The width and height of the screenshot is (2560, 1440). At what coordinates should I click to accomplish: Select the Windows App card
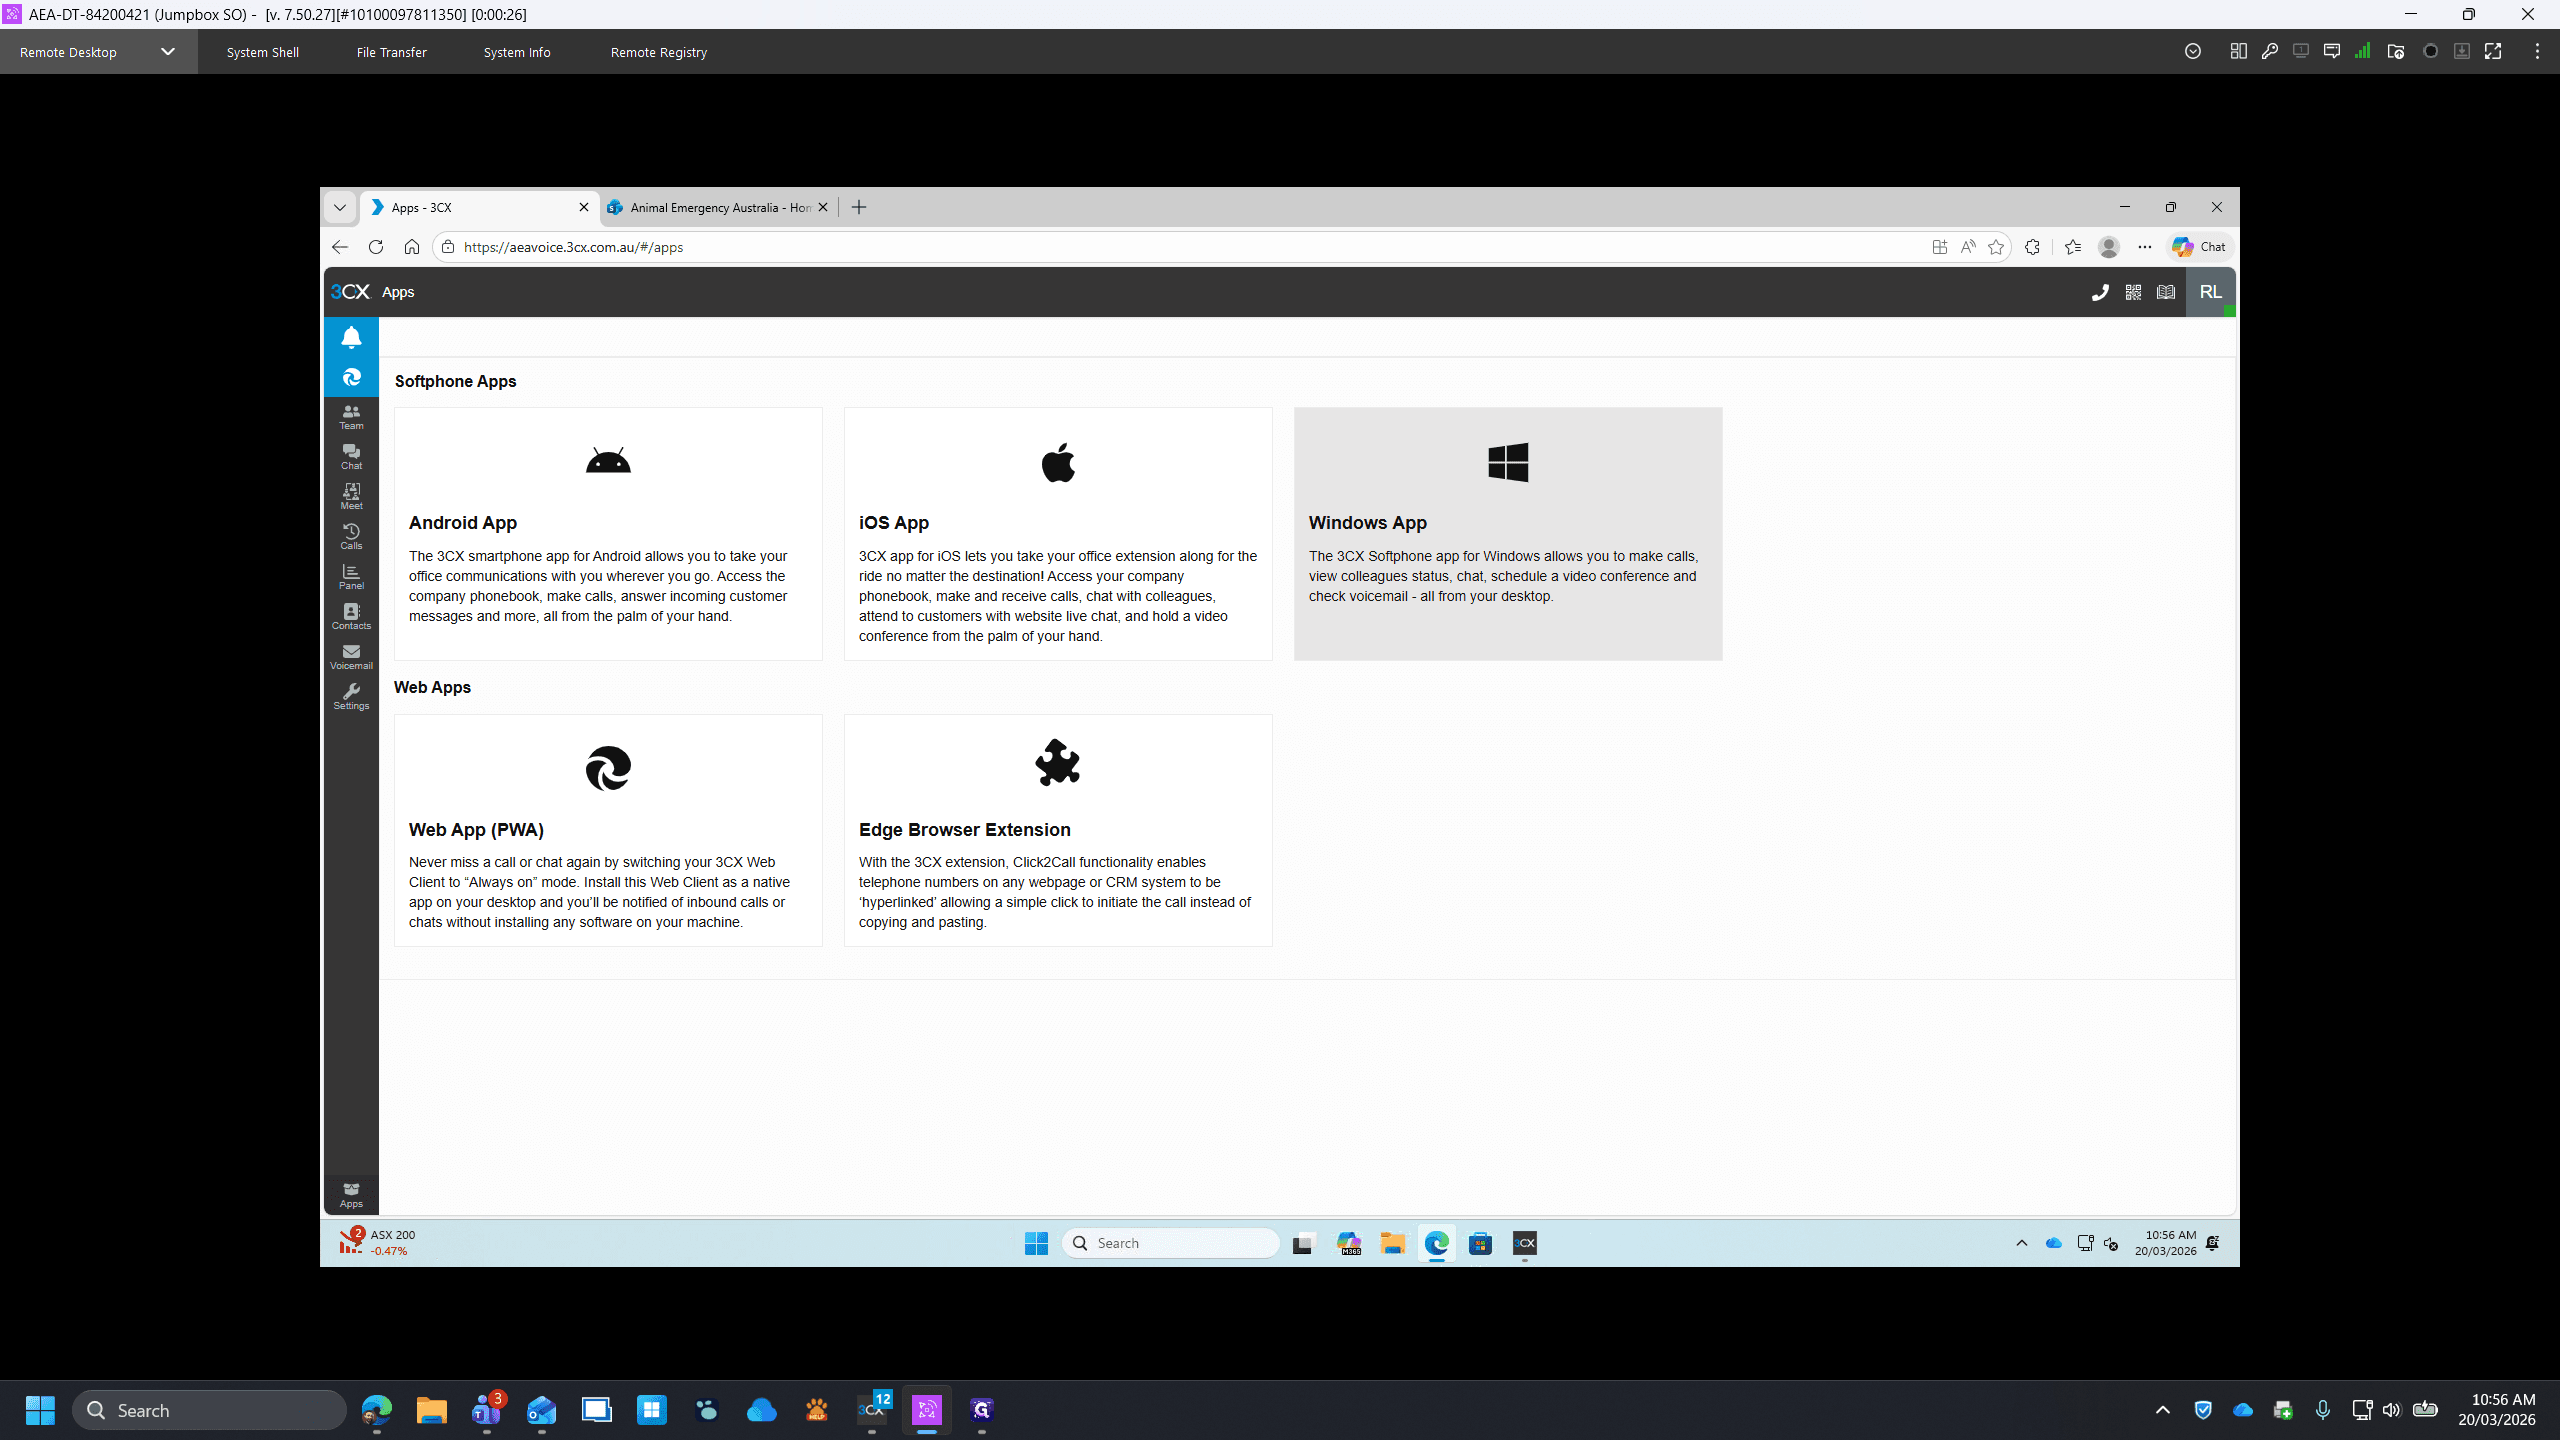click(x=1508, y=533)
